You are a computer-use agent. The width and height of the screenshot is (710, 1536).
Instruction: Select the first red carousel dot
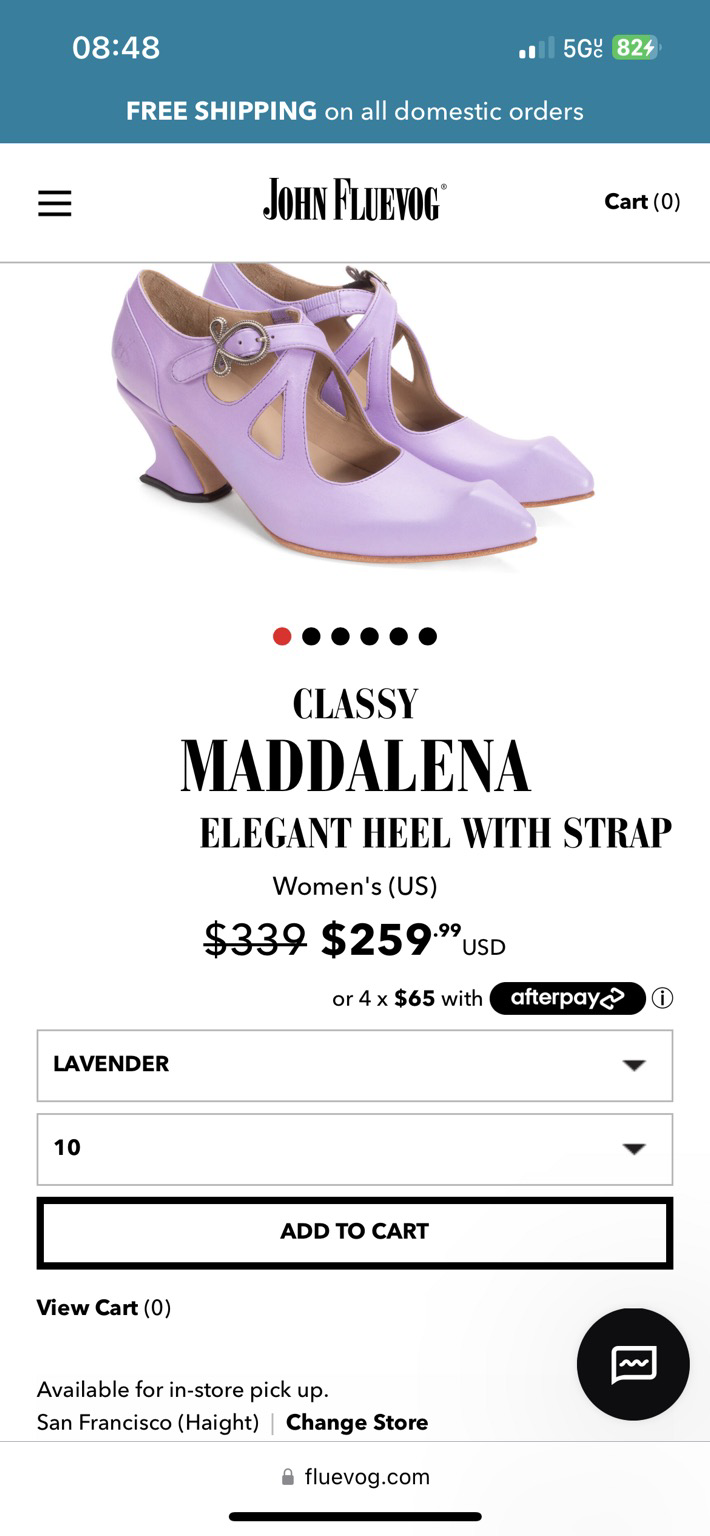[282, 636]
